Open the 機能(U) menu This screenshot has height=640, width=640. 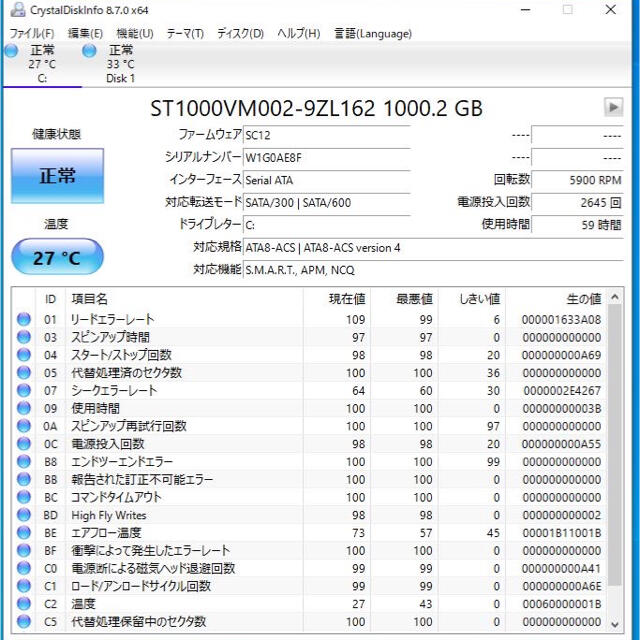pyautogui.click(x=135, y=33)
